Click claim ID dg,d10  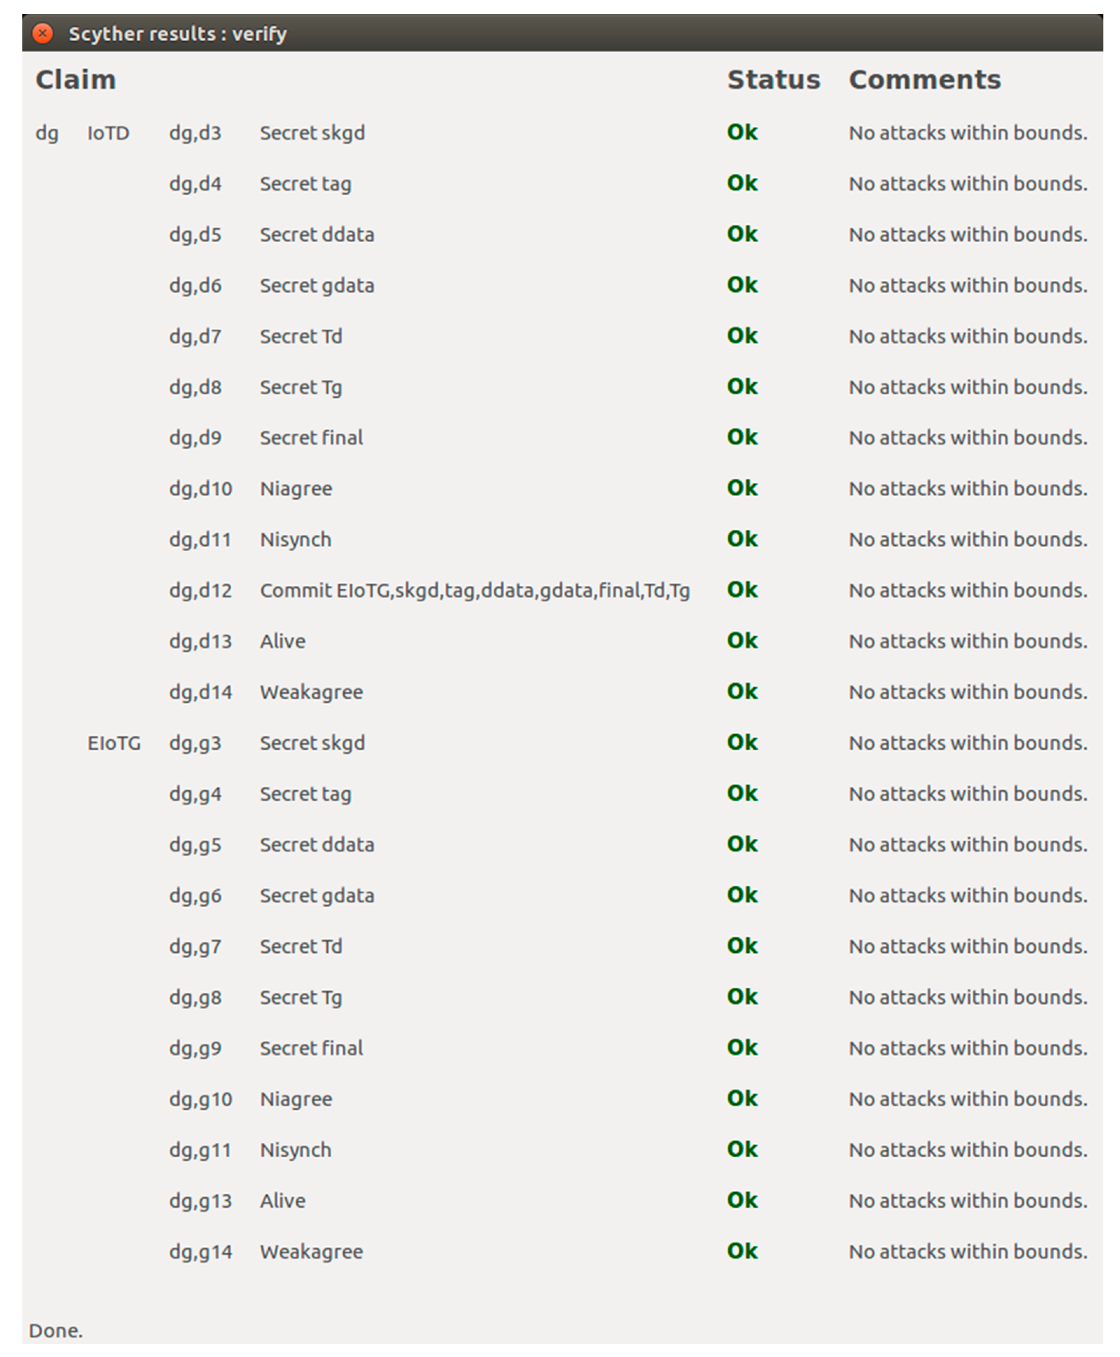(x=200, y=489)
